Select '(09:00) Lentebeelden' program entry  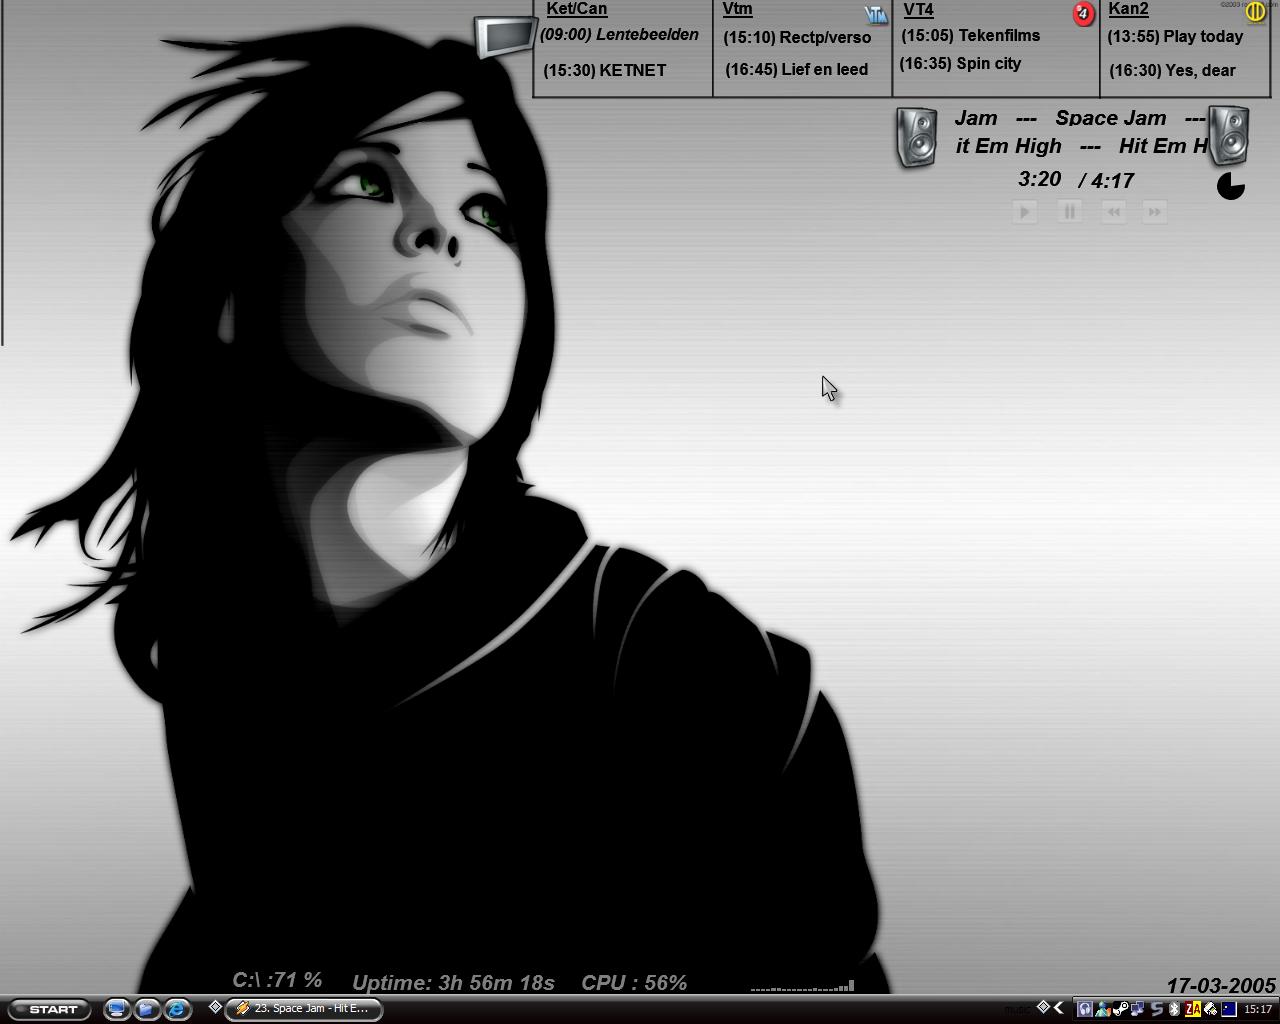pyautogui.click(x=619, y=35)
